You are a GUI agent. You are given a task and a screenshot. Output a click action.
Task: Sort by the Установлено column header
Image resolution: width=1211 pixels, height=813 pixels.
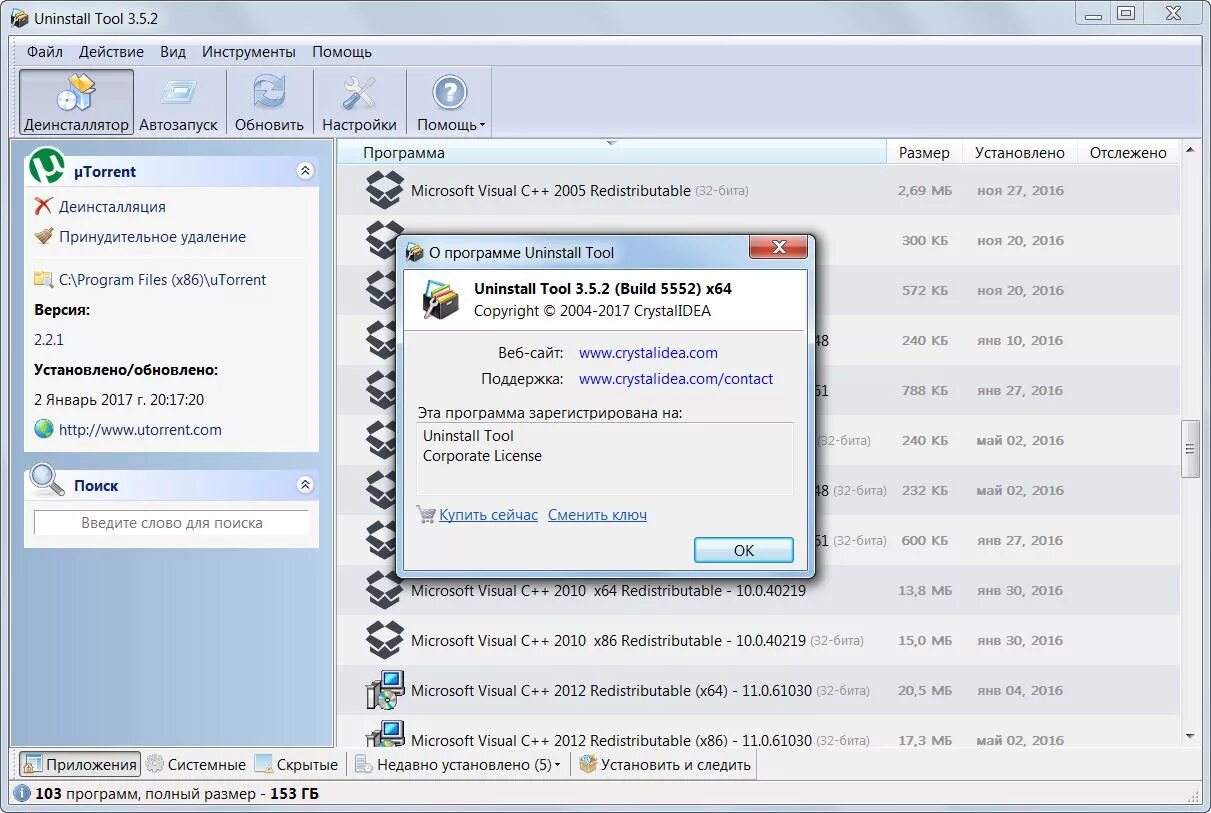(1020, 153)
